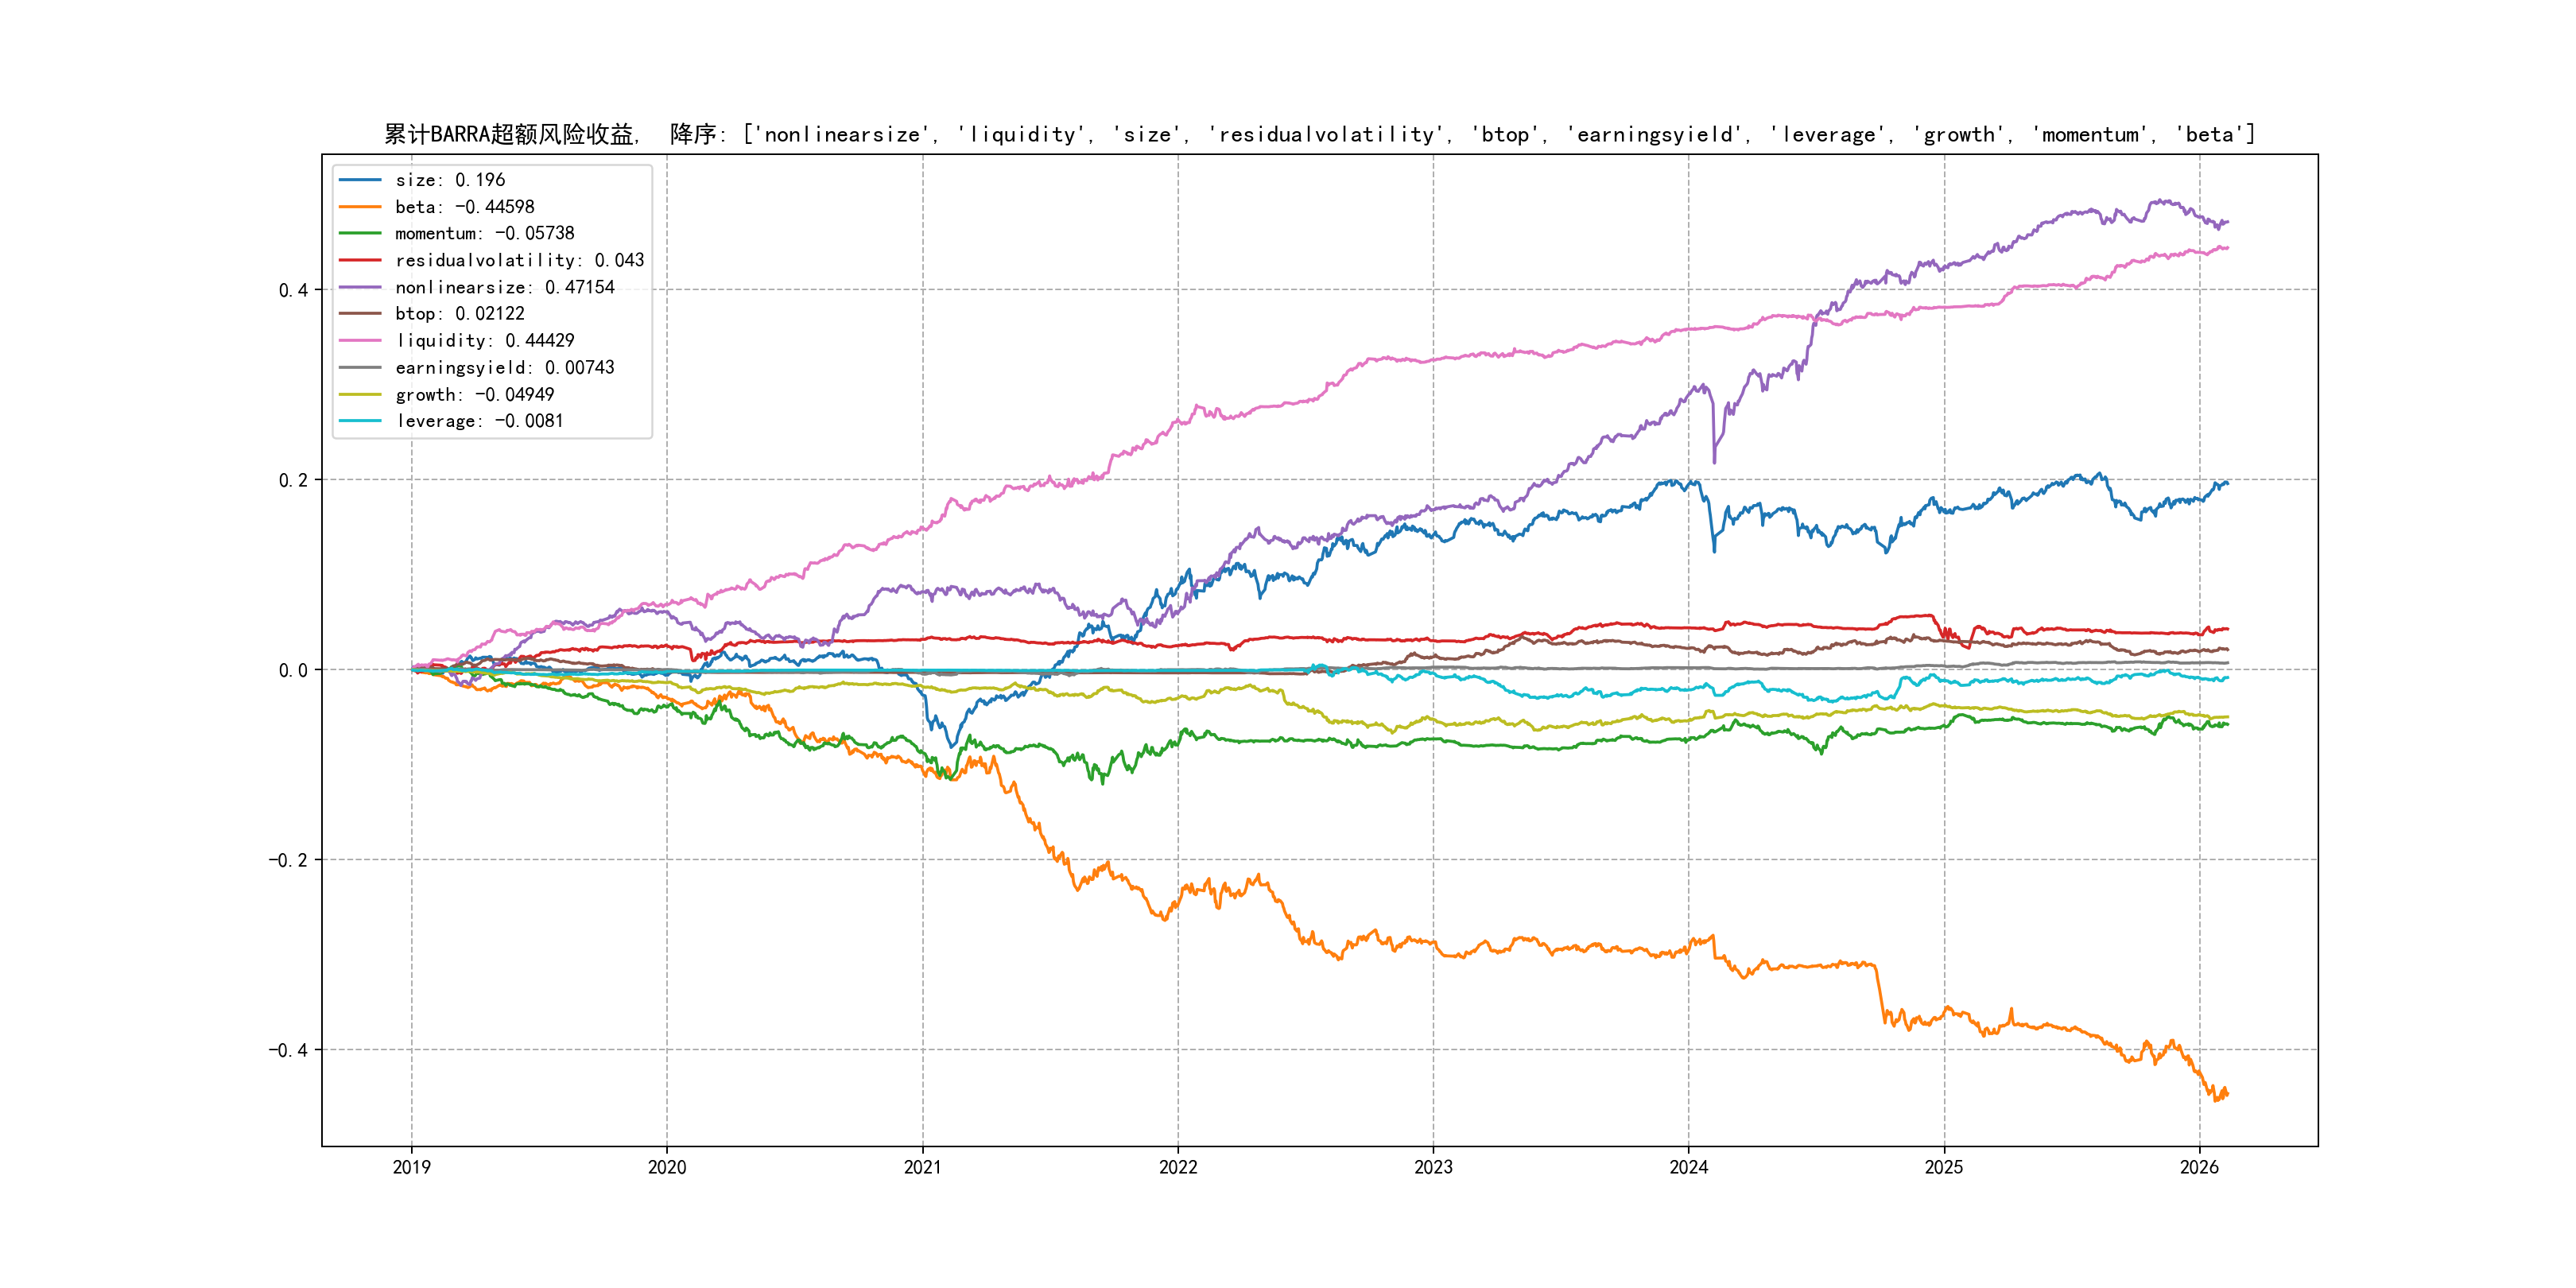2576x1288 pixels.
Task: Click the pink liquidity legend swatch
Action: coord(360,341)
